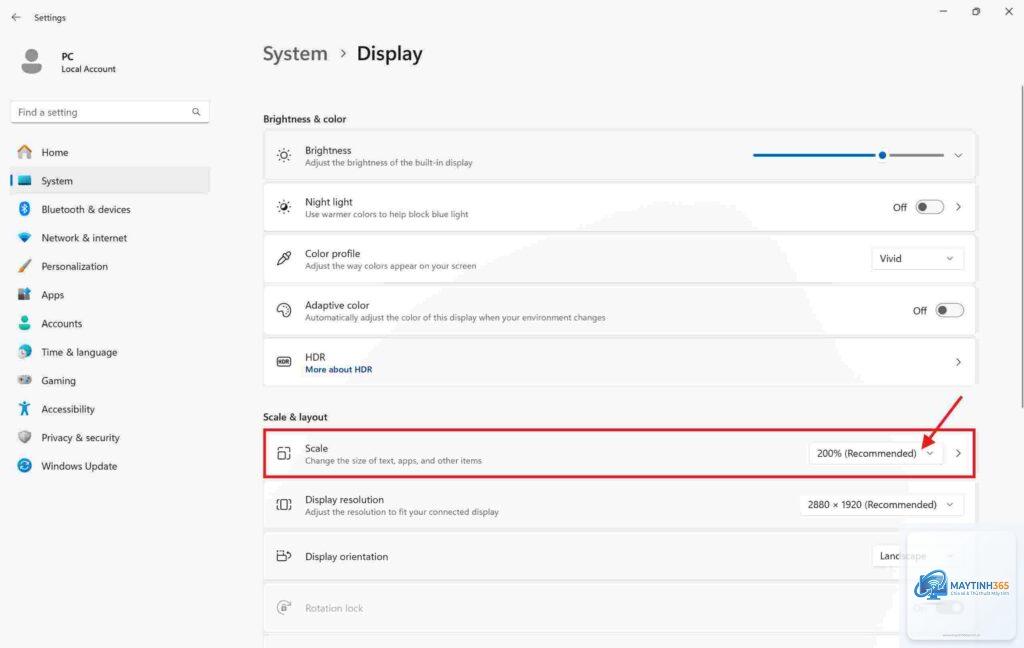This screenshot has width=1024, height=648.
Task: Open Privacy & security settings
Action: coord(80,438)
